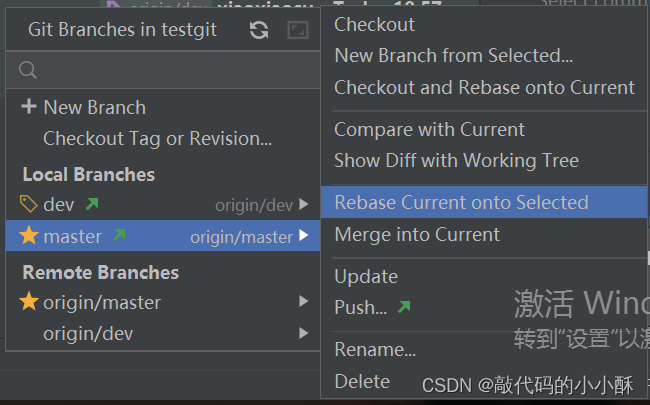Viewport: 650px width, 405px height.
Task: Expand the remote origin/master submenu arrow
Action: tap(304, 301)
